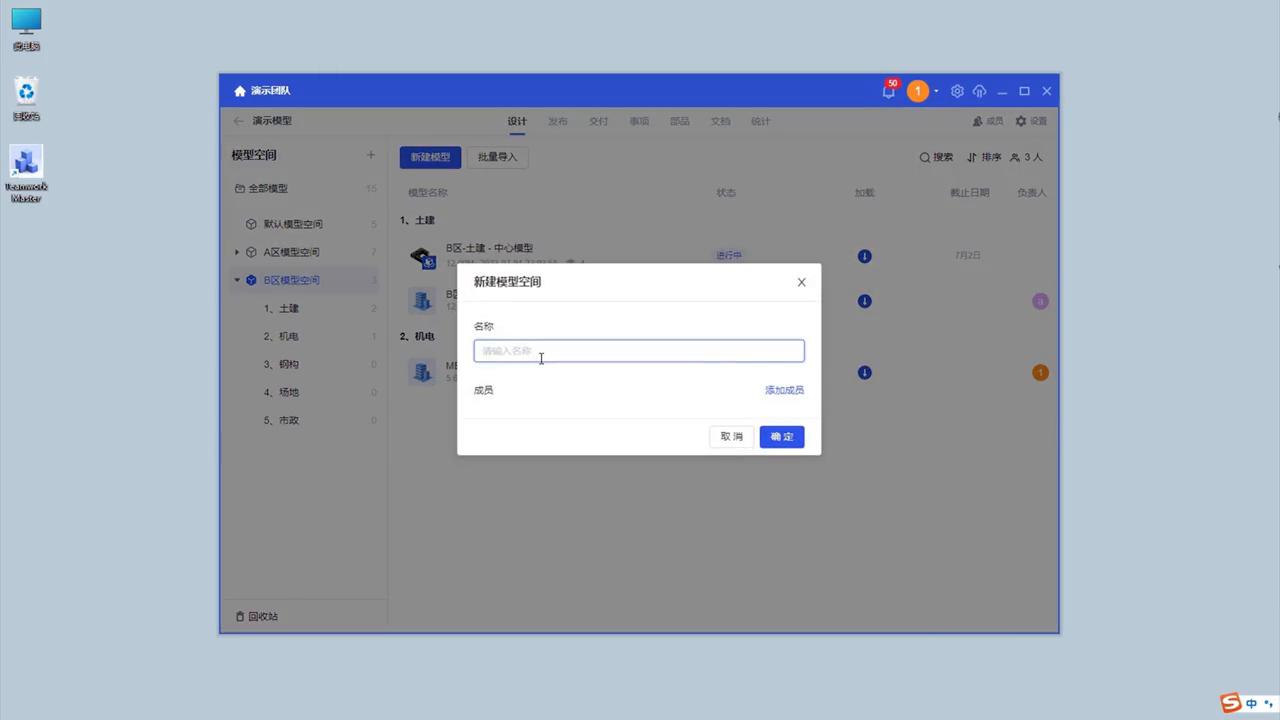This screenshot has width=1280, height=720.
Task: Switch to the 发布 tab
Action: coord(558,121)
